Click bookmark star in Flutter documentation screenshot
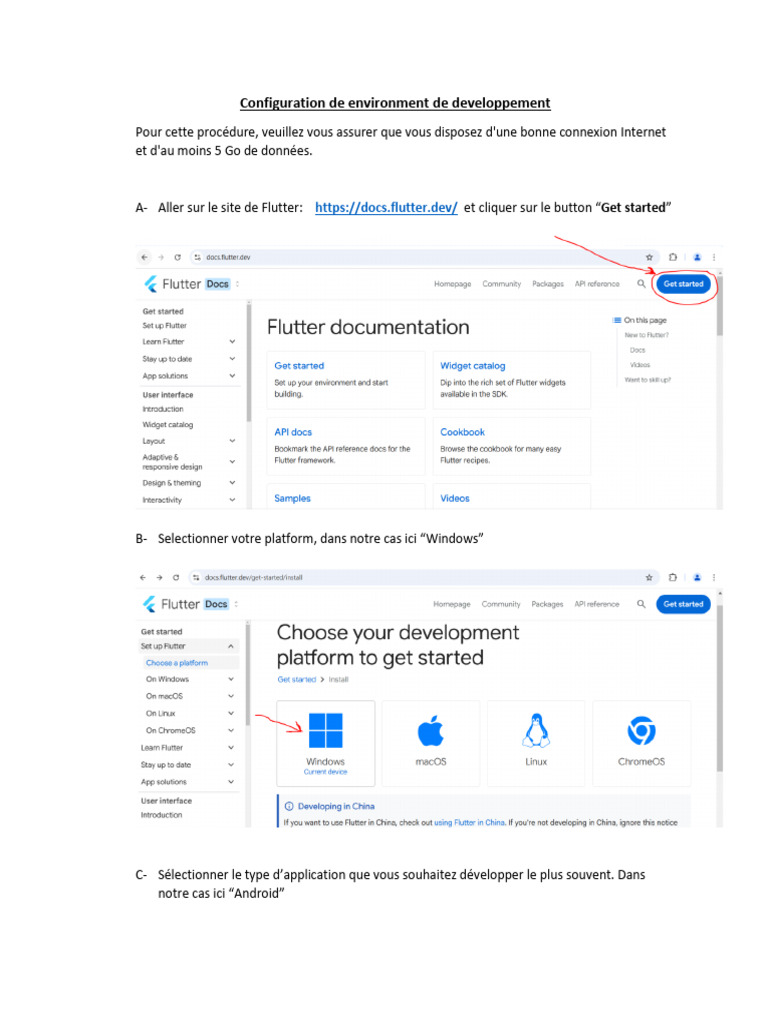This screenshot has height=1024, width=768. point(649,257)
